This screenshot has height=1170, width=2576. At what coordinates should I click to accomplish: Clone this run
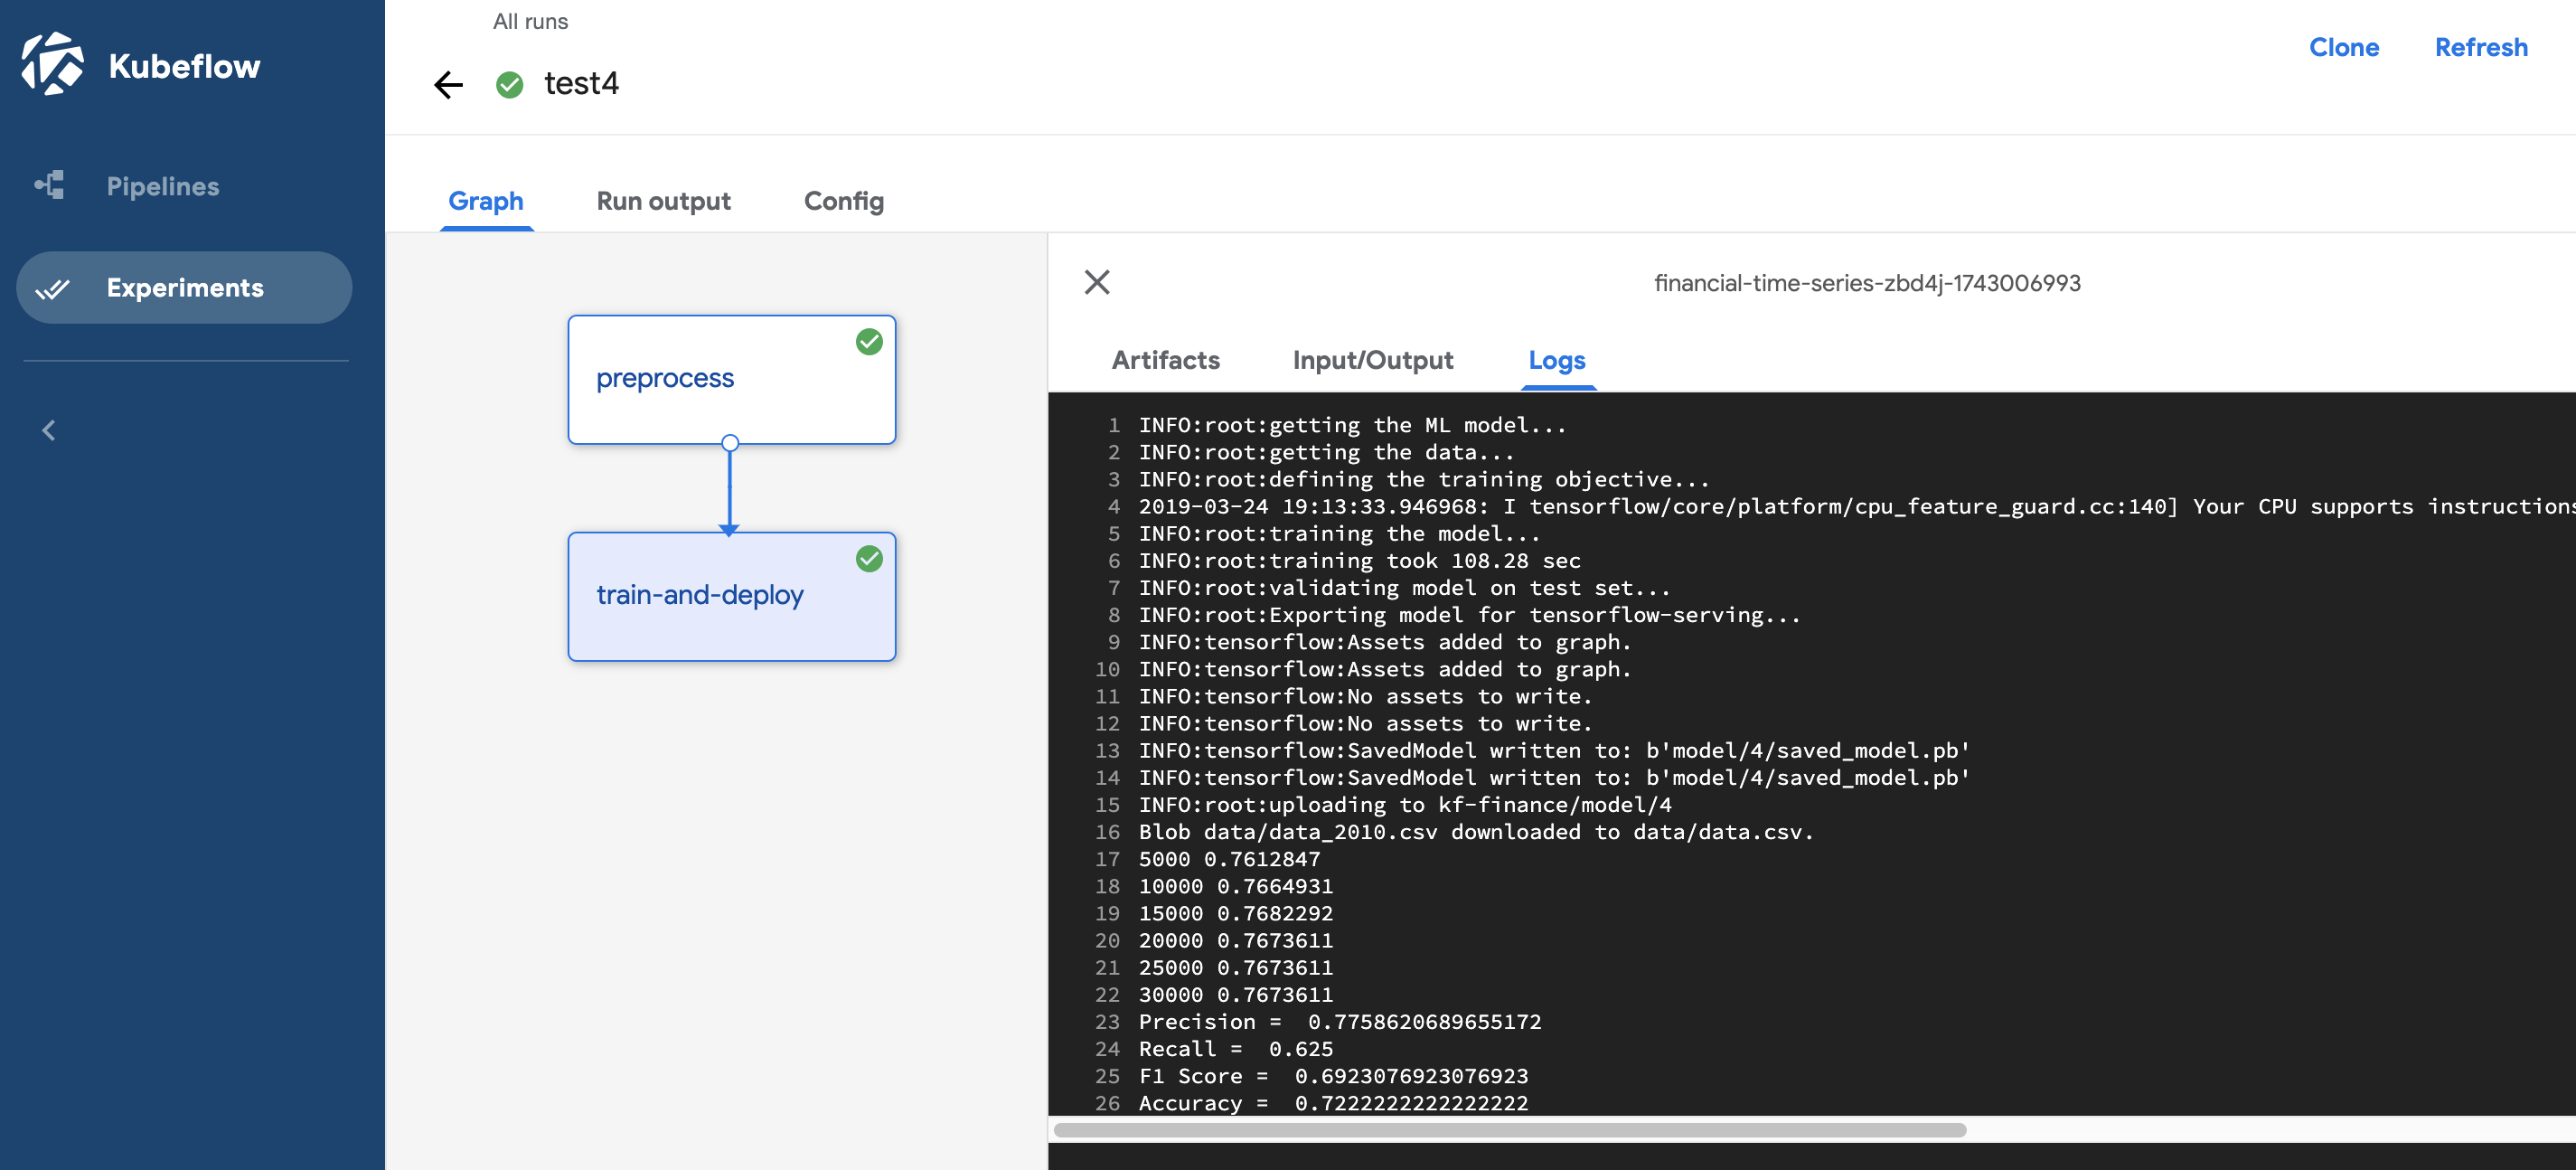click(2344, 47)
